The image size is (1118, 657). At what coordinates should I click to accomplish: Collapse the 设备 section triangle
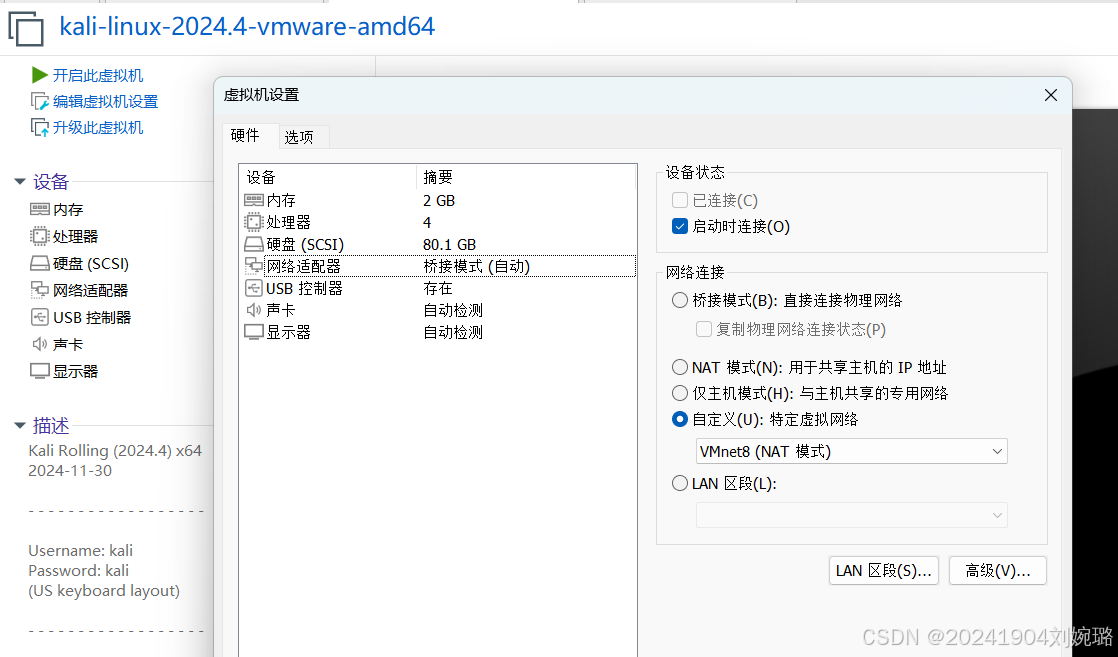20,182
